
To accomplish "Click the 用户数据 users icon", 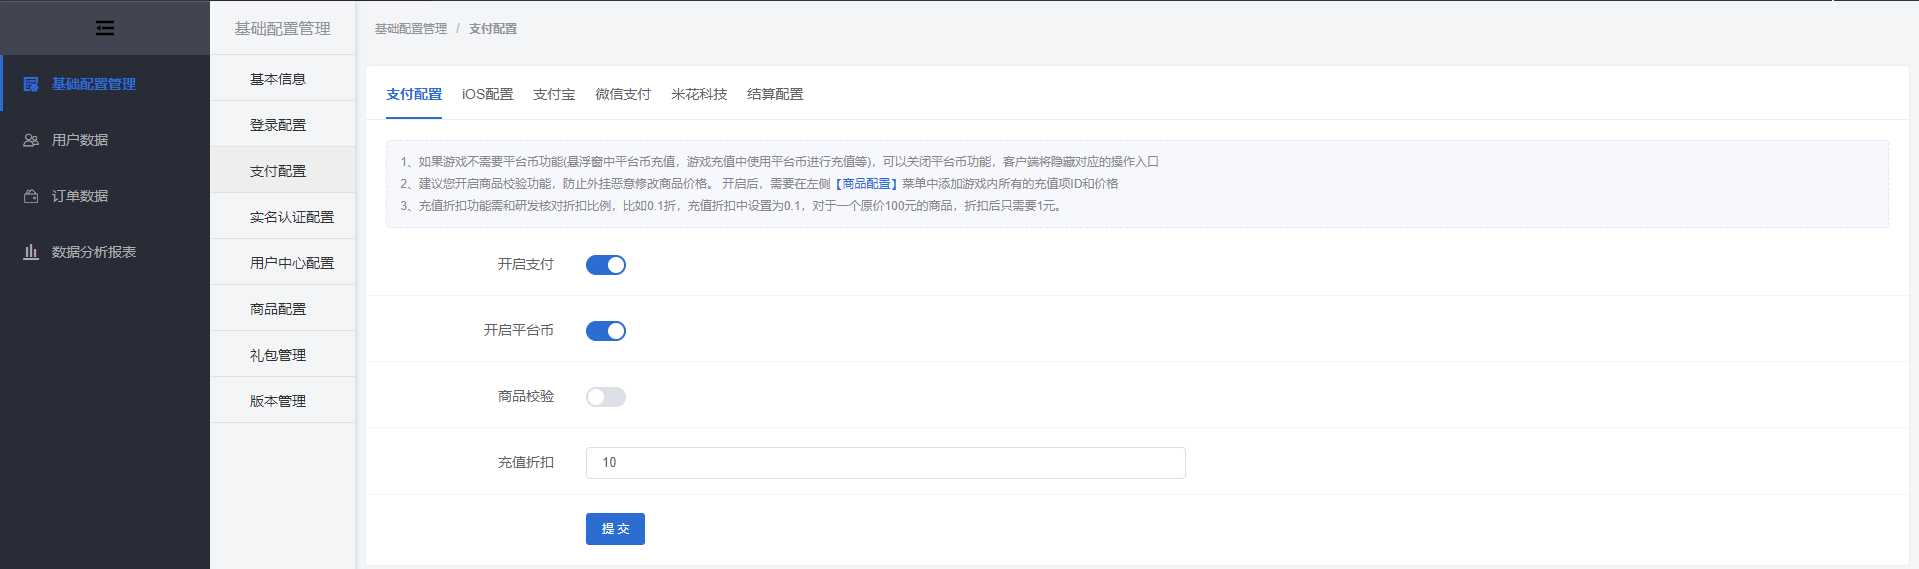I will tap(31, 140).
